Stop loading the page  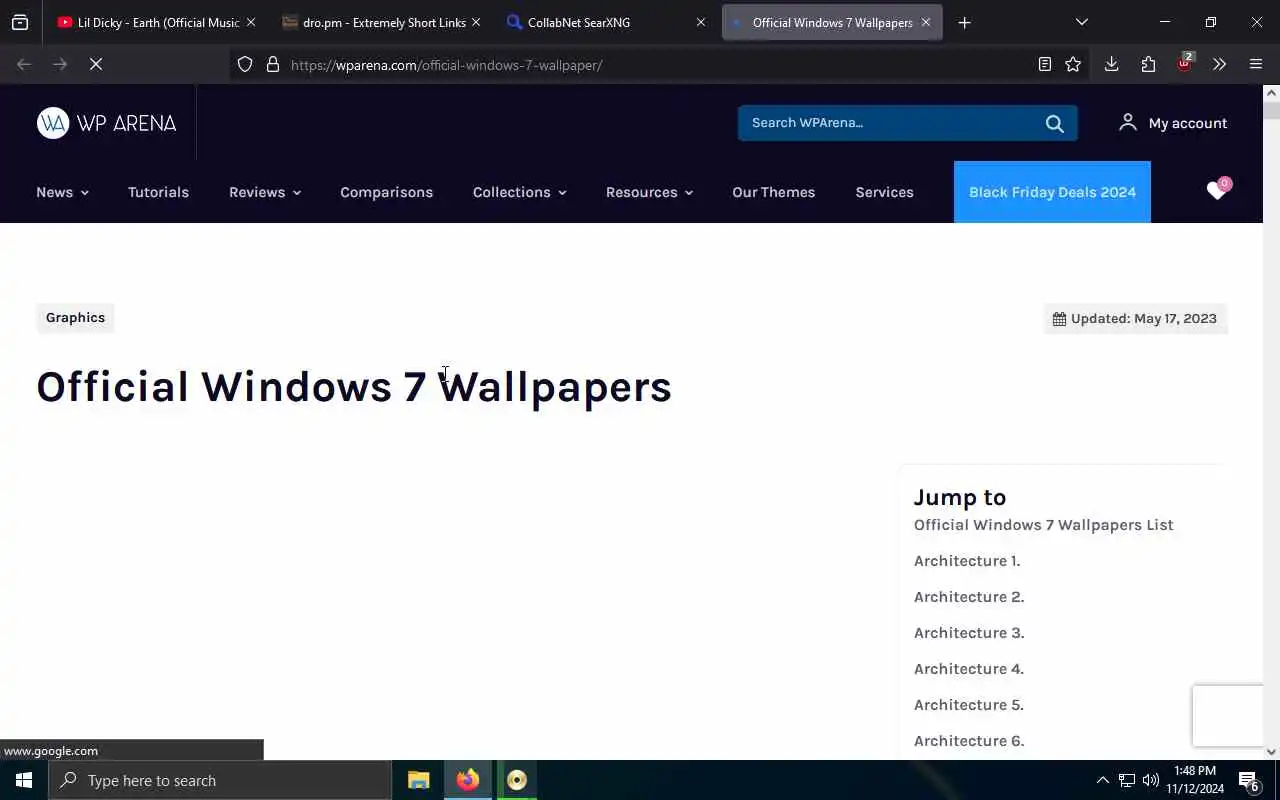96,64
